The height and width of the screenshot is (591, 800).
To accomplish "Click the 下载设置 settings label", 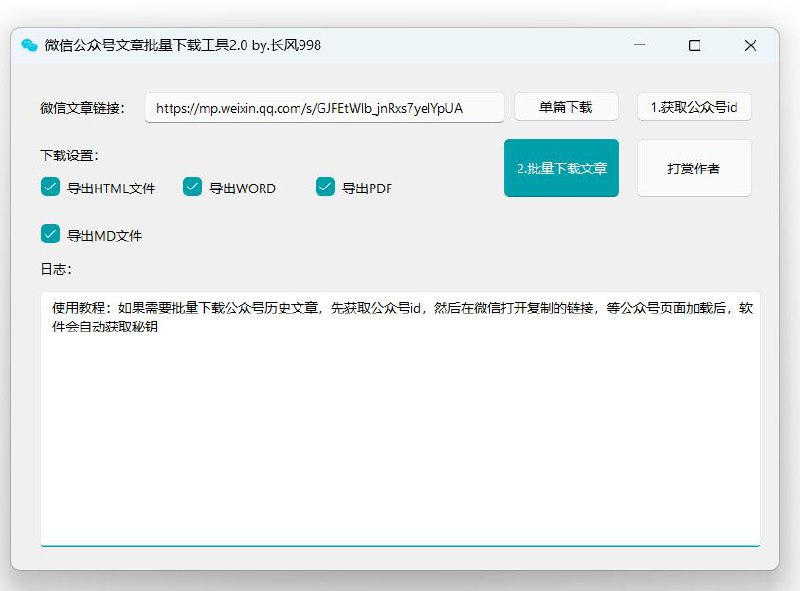I will (x=67, y=156).
